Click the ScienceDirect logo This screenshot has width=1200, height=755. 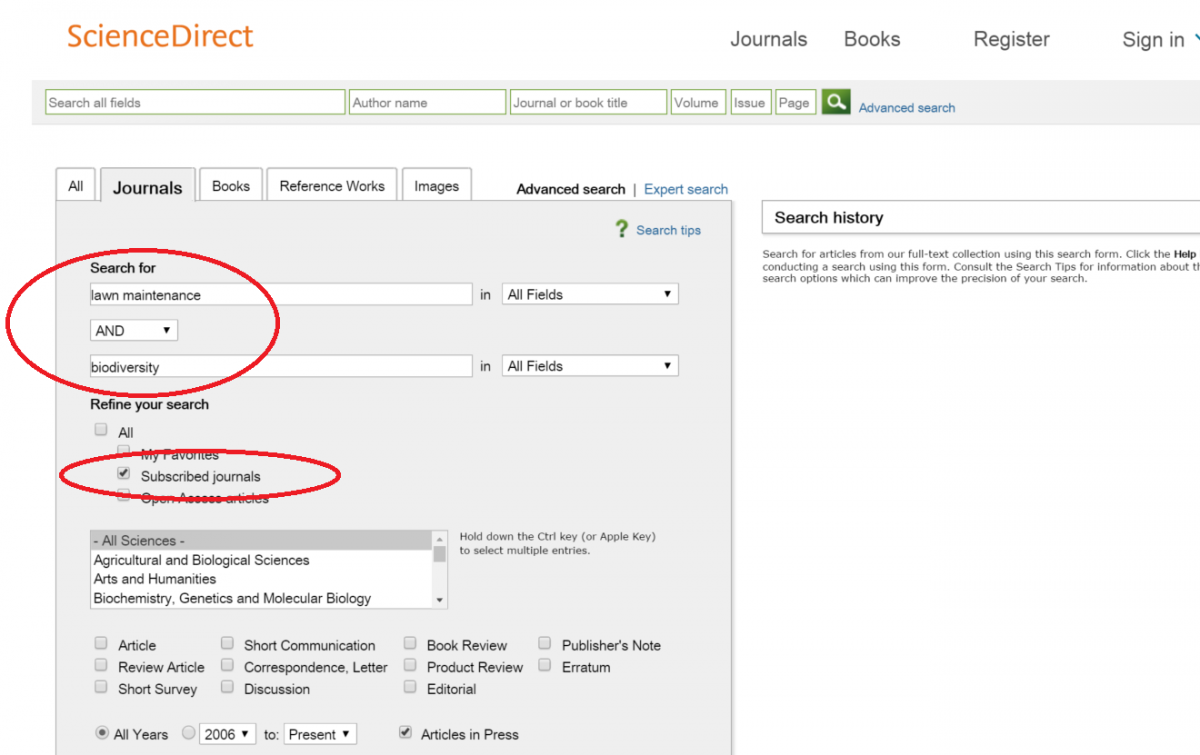click(x=160, y=37)
